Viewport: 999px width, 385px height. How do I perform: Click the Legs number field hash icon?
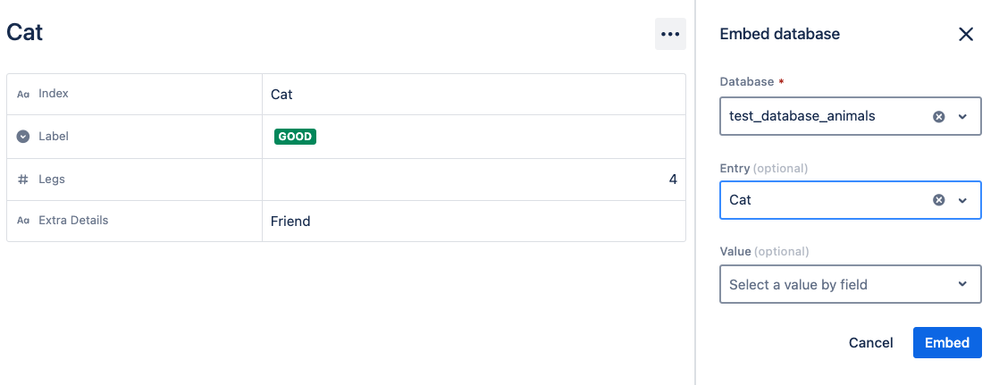23,179
